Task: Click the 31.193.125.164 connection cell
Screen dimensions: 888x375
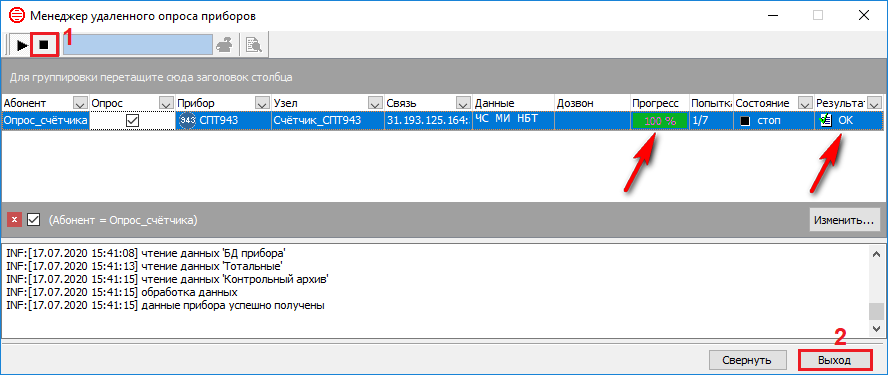Action: (x=428, y=121)
